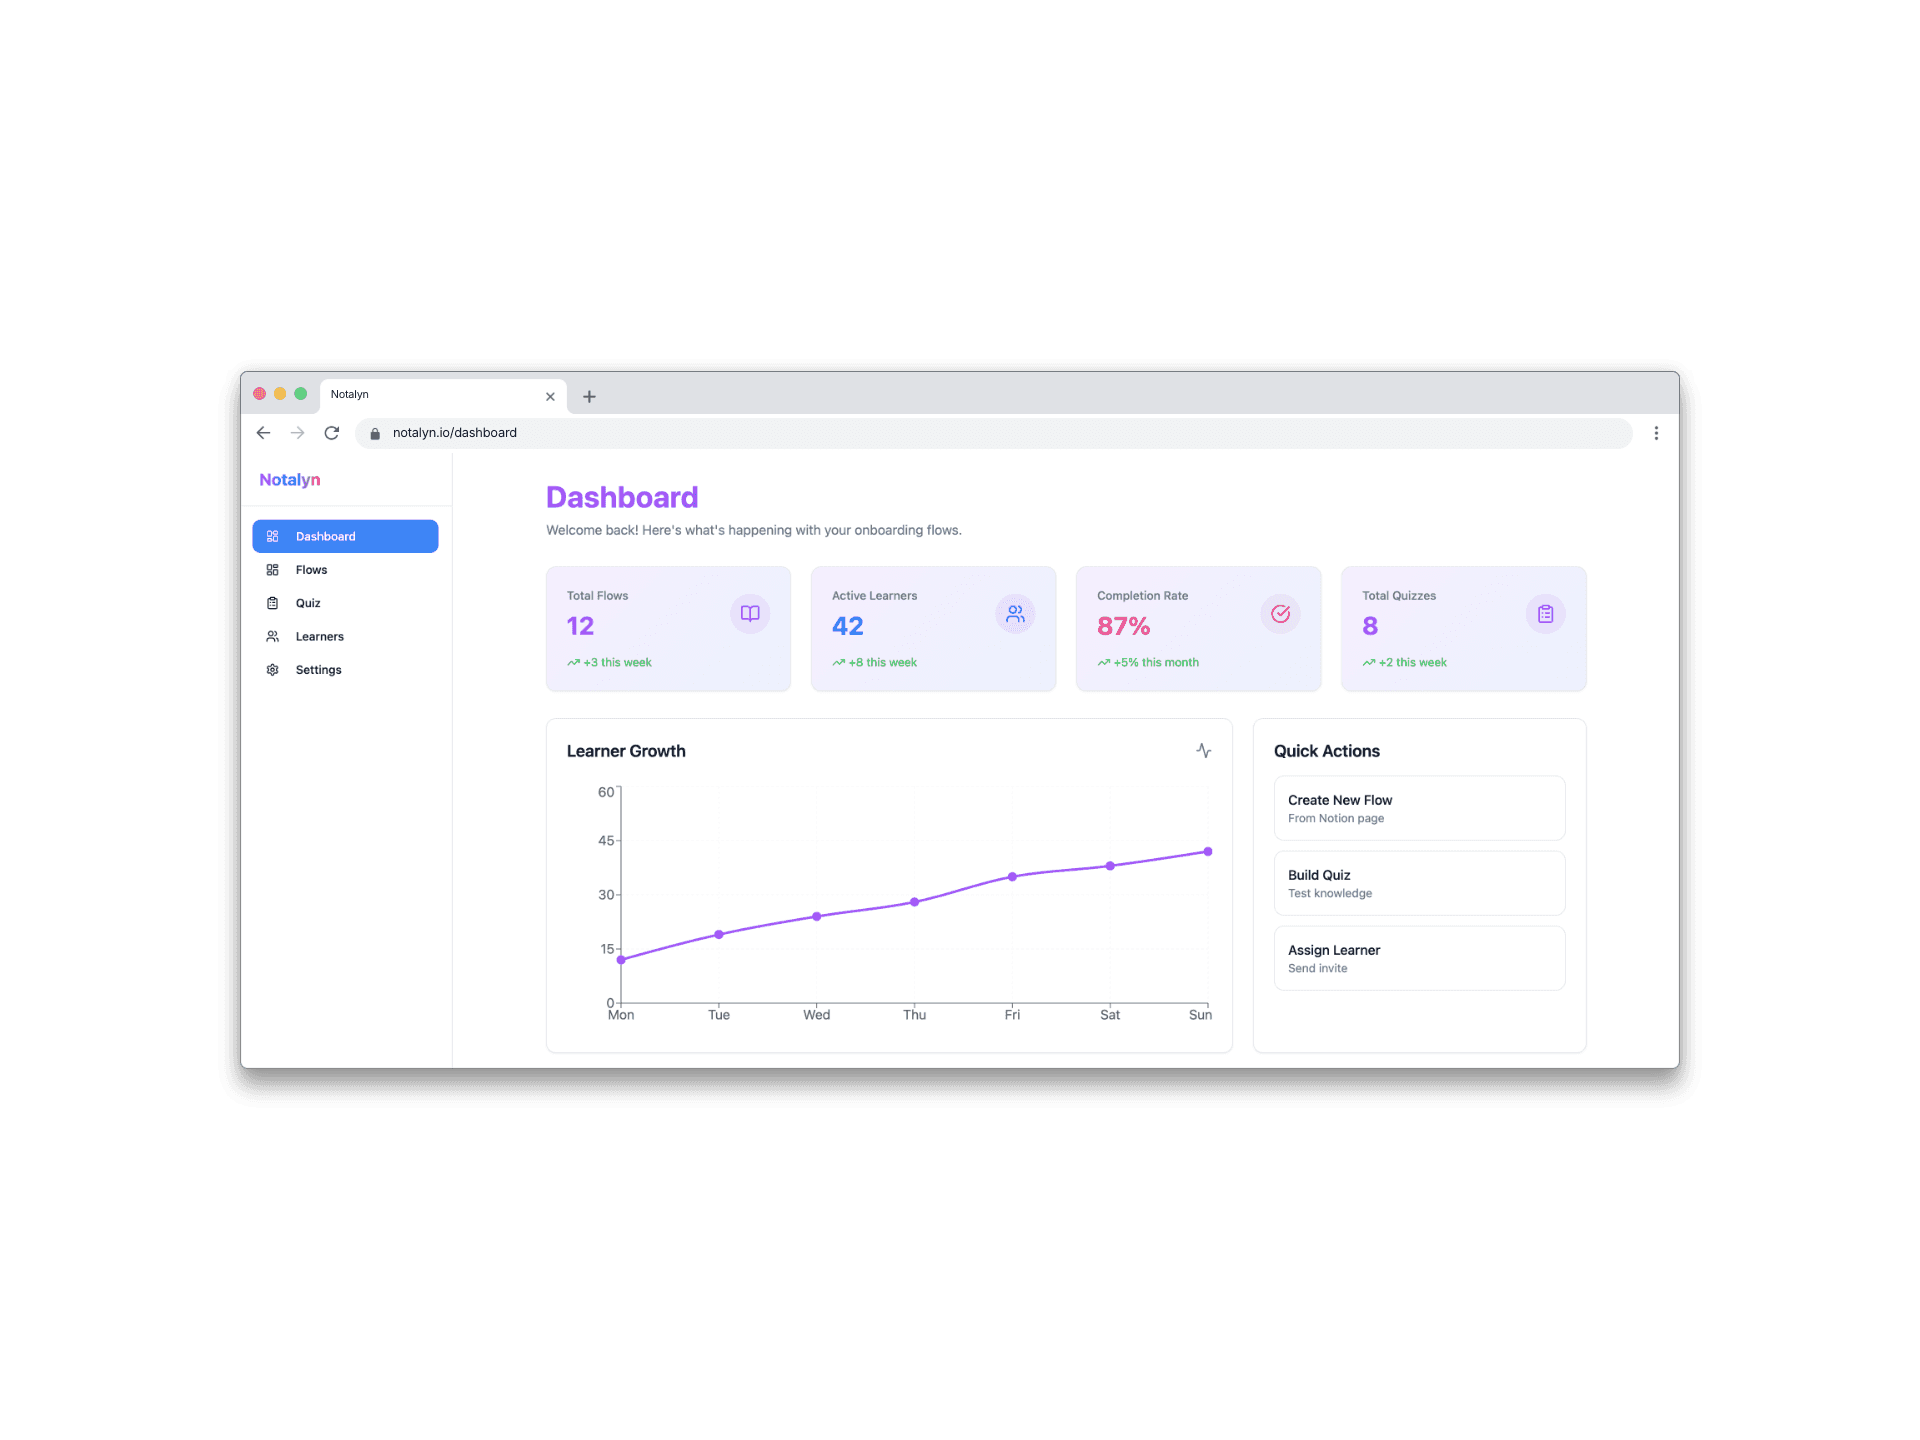Go to the Quiz section in the sidebar
This screenshot has height=1440, width=1920.
coord(308,603)
